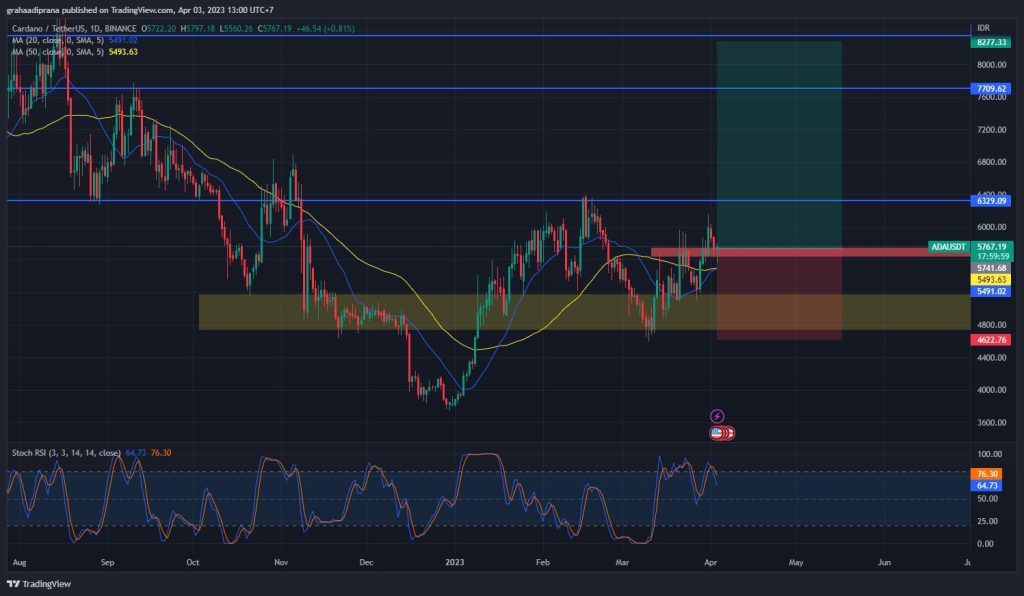1024x596 pixels.
Task: Click the 100.00 Stoch RSI axis tick
Action: [989, 454]
